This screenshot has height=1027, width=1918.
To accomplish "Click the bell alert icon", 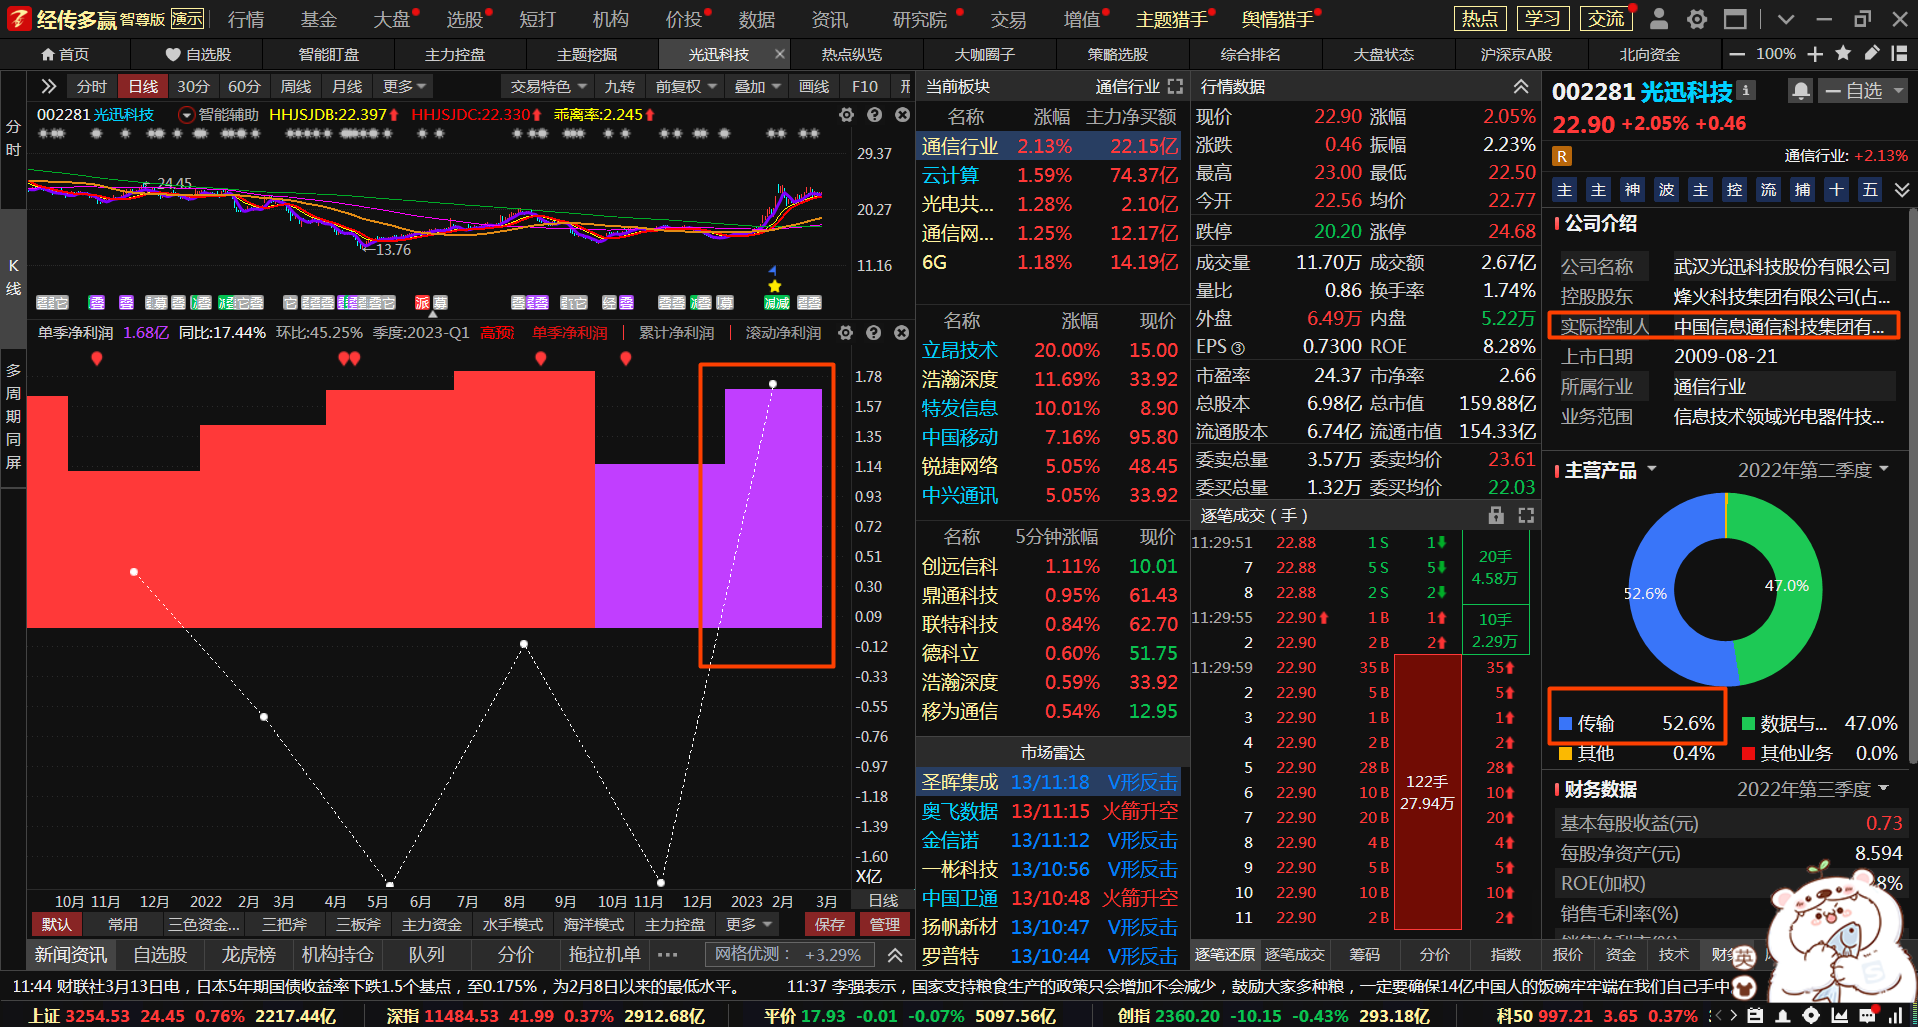I will coord(1800,91).
